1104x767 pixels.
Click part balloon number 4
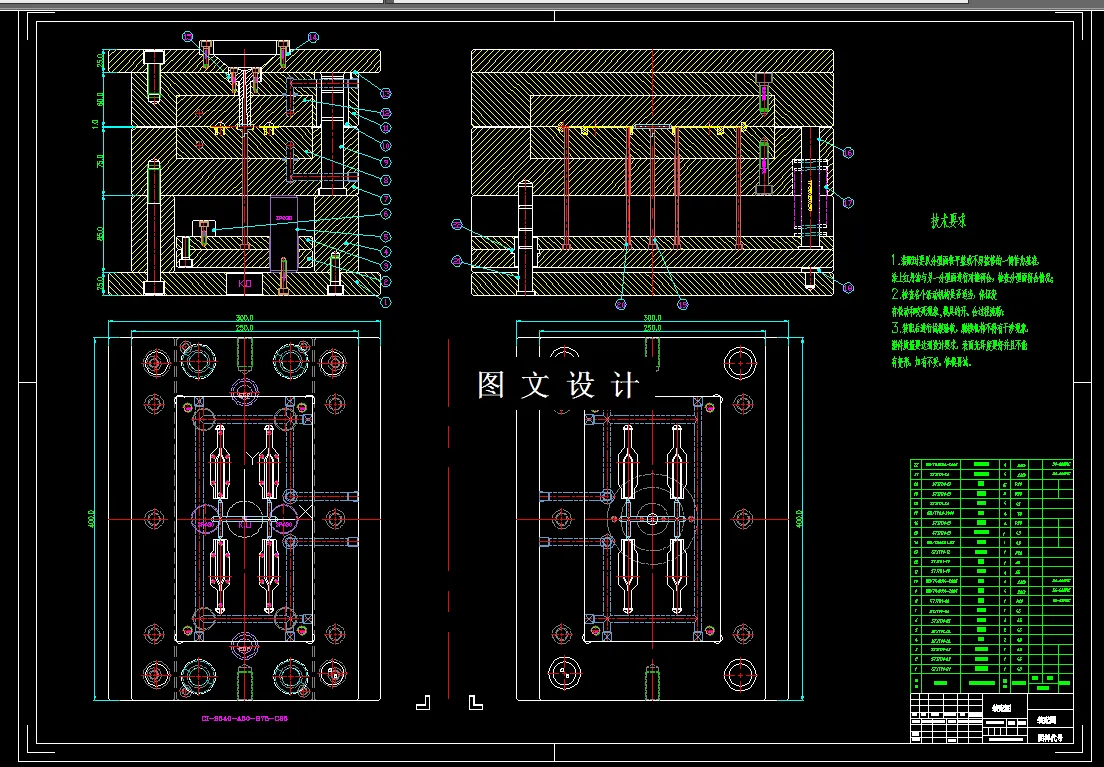385,251
